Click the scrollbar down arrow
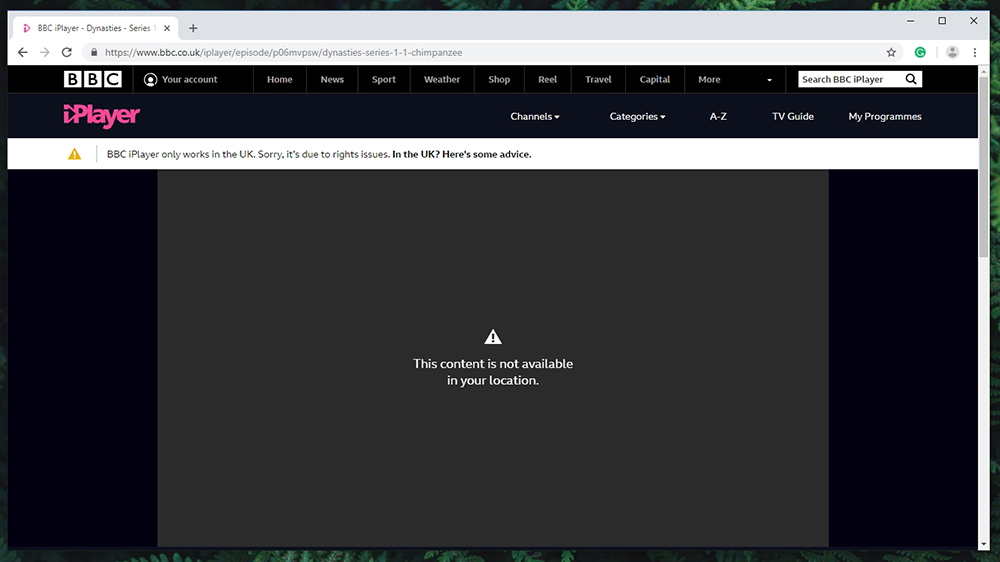The width and height of the screenshot is (1000, 562). (x=983, y=544)
